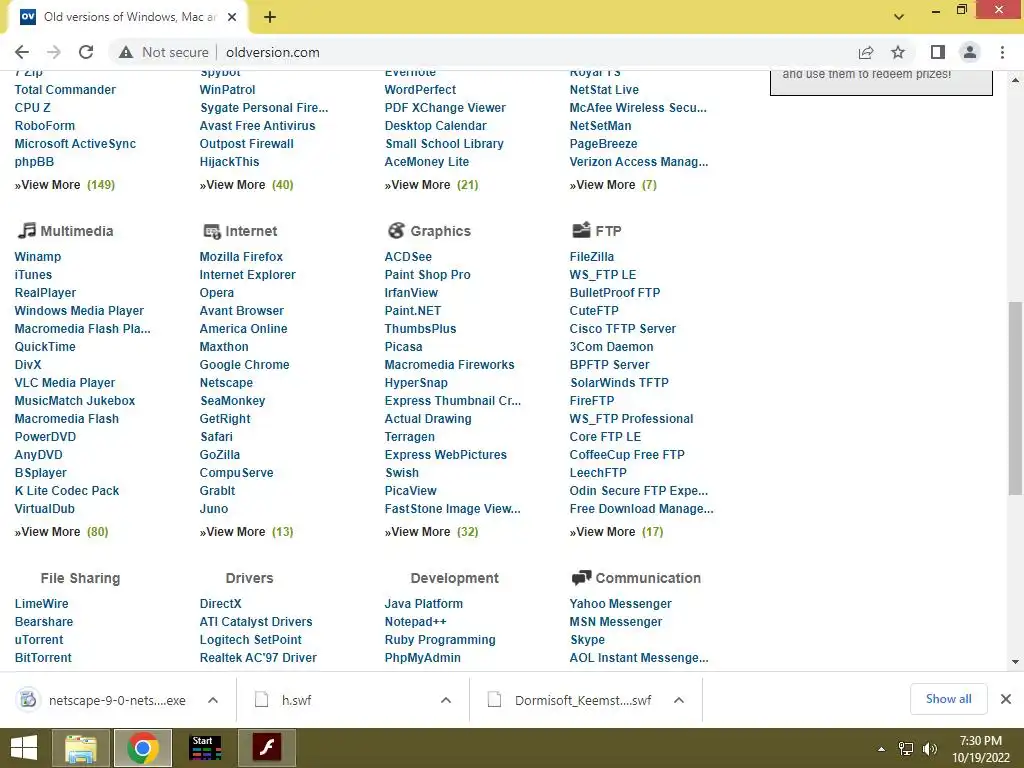Image resolution: width=1024 pixels, height=768 pixels.
Task: Switch to Chrome in taskbar
Action: coord(143,748)
